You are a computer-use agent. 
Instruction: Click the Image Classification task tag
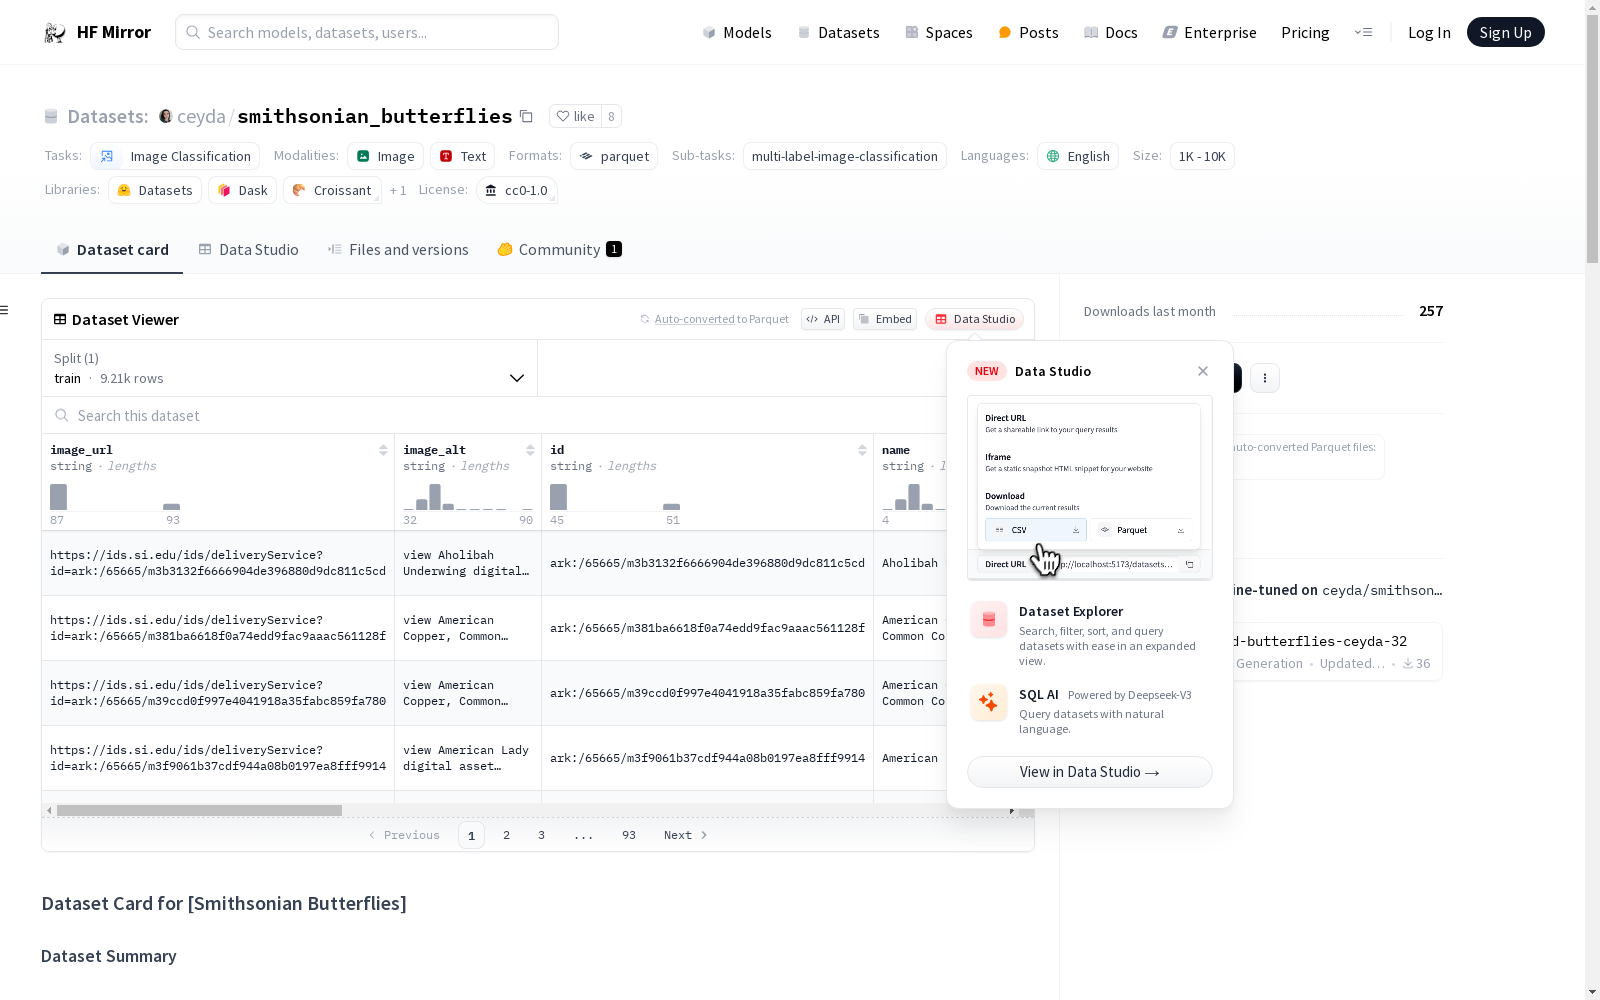coord(175,156)
